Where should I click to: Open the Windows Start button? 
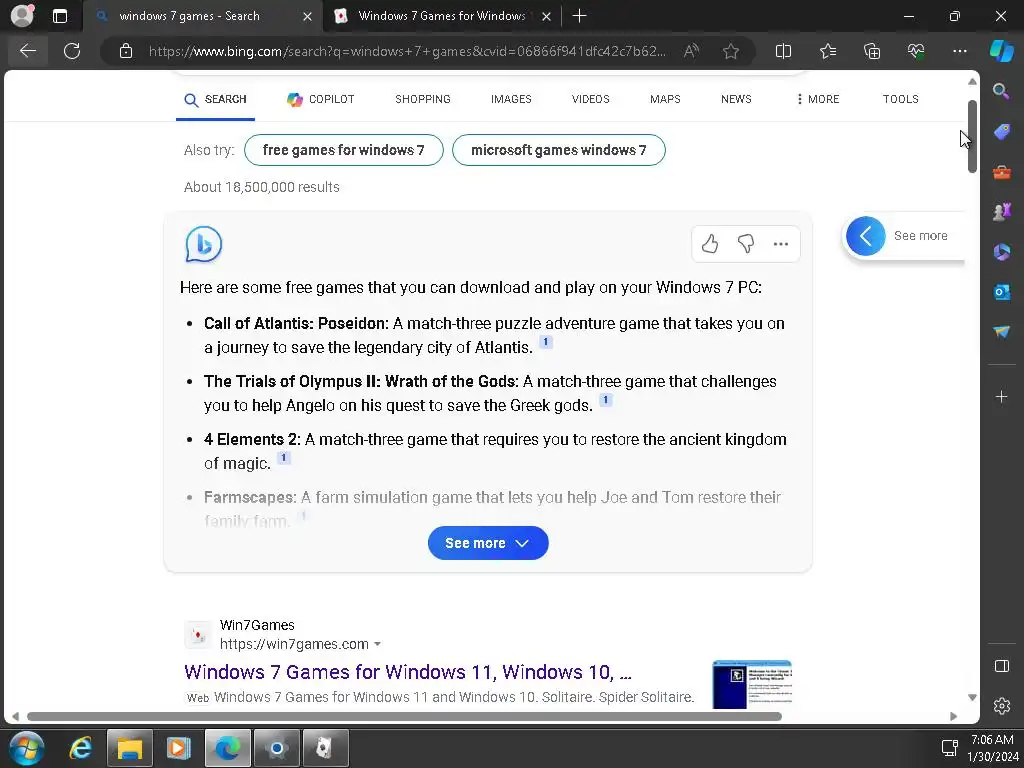[27, 748]
